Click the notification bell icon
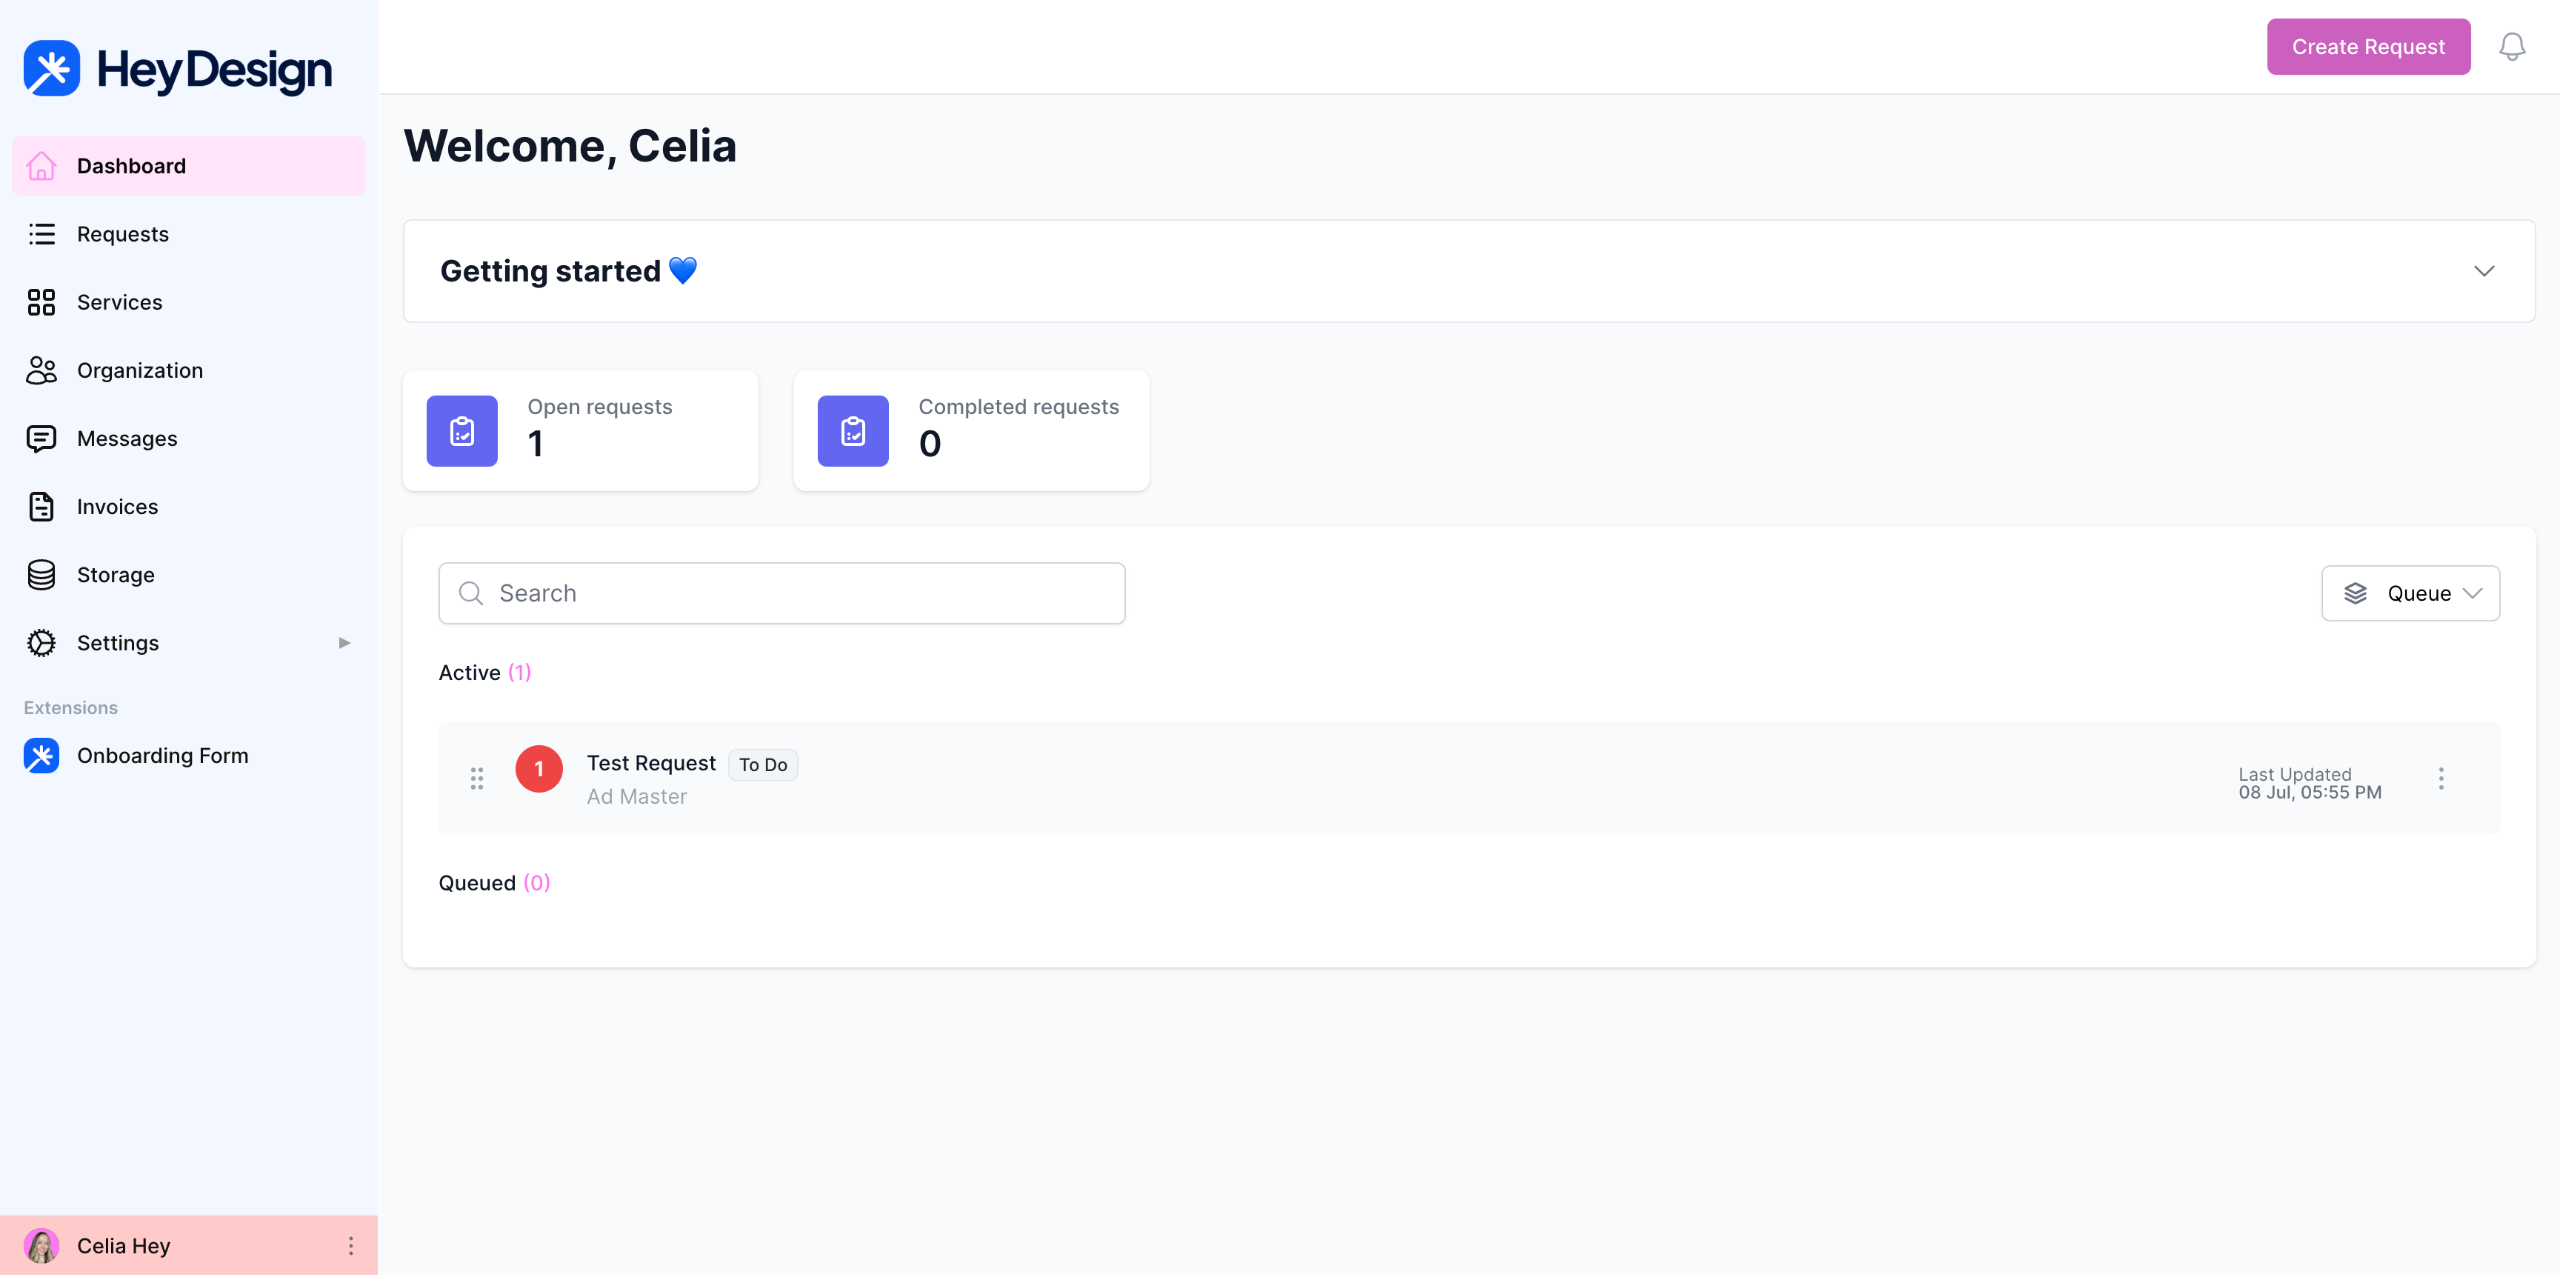The image size is (2560, 1275). click(x=2511, y=47)
